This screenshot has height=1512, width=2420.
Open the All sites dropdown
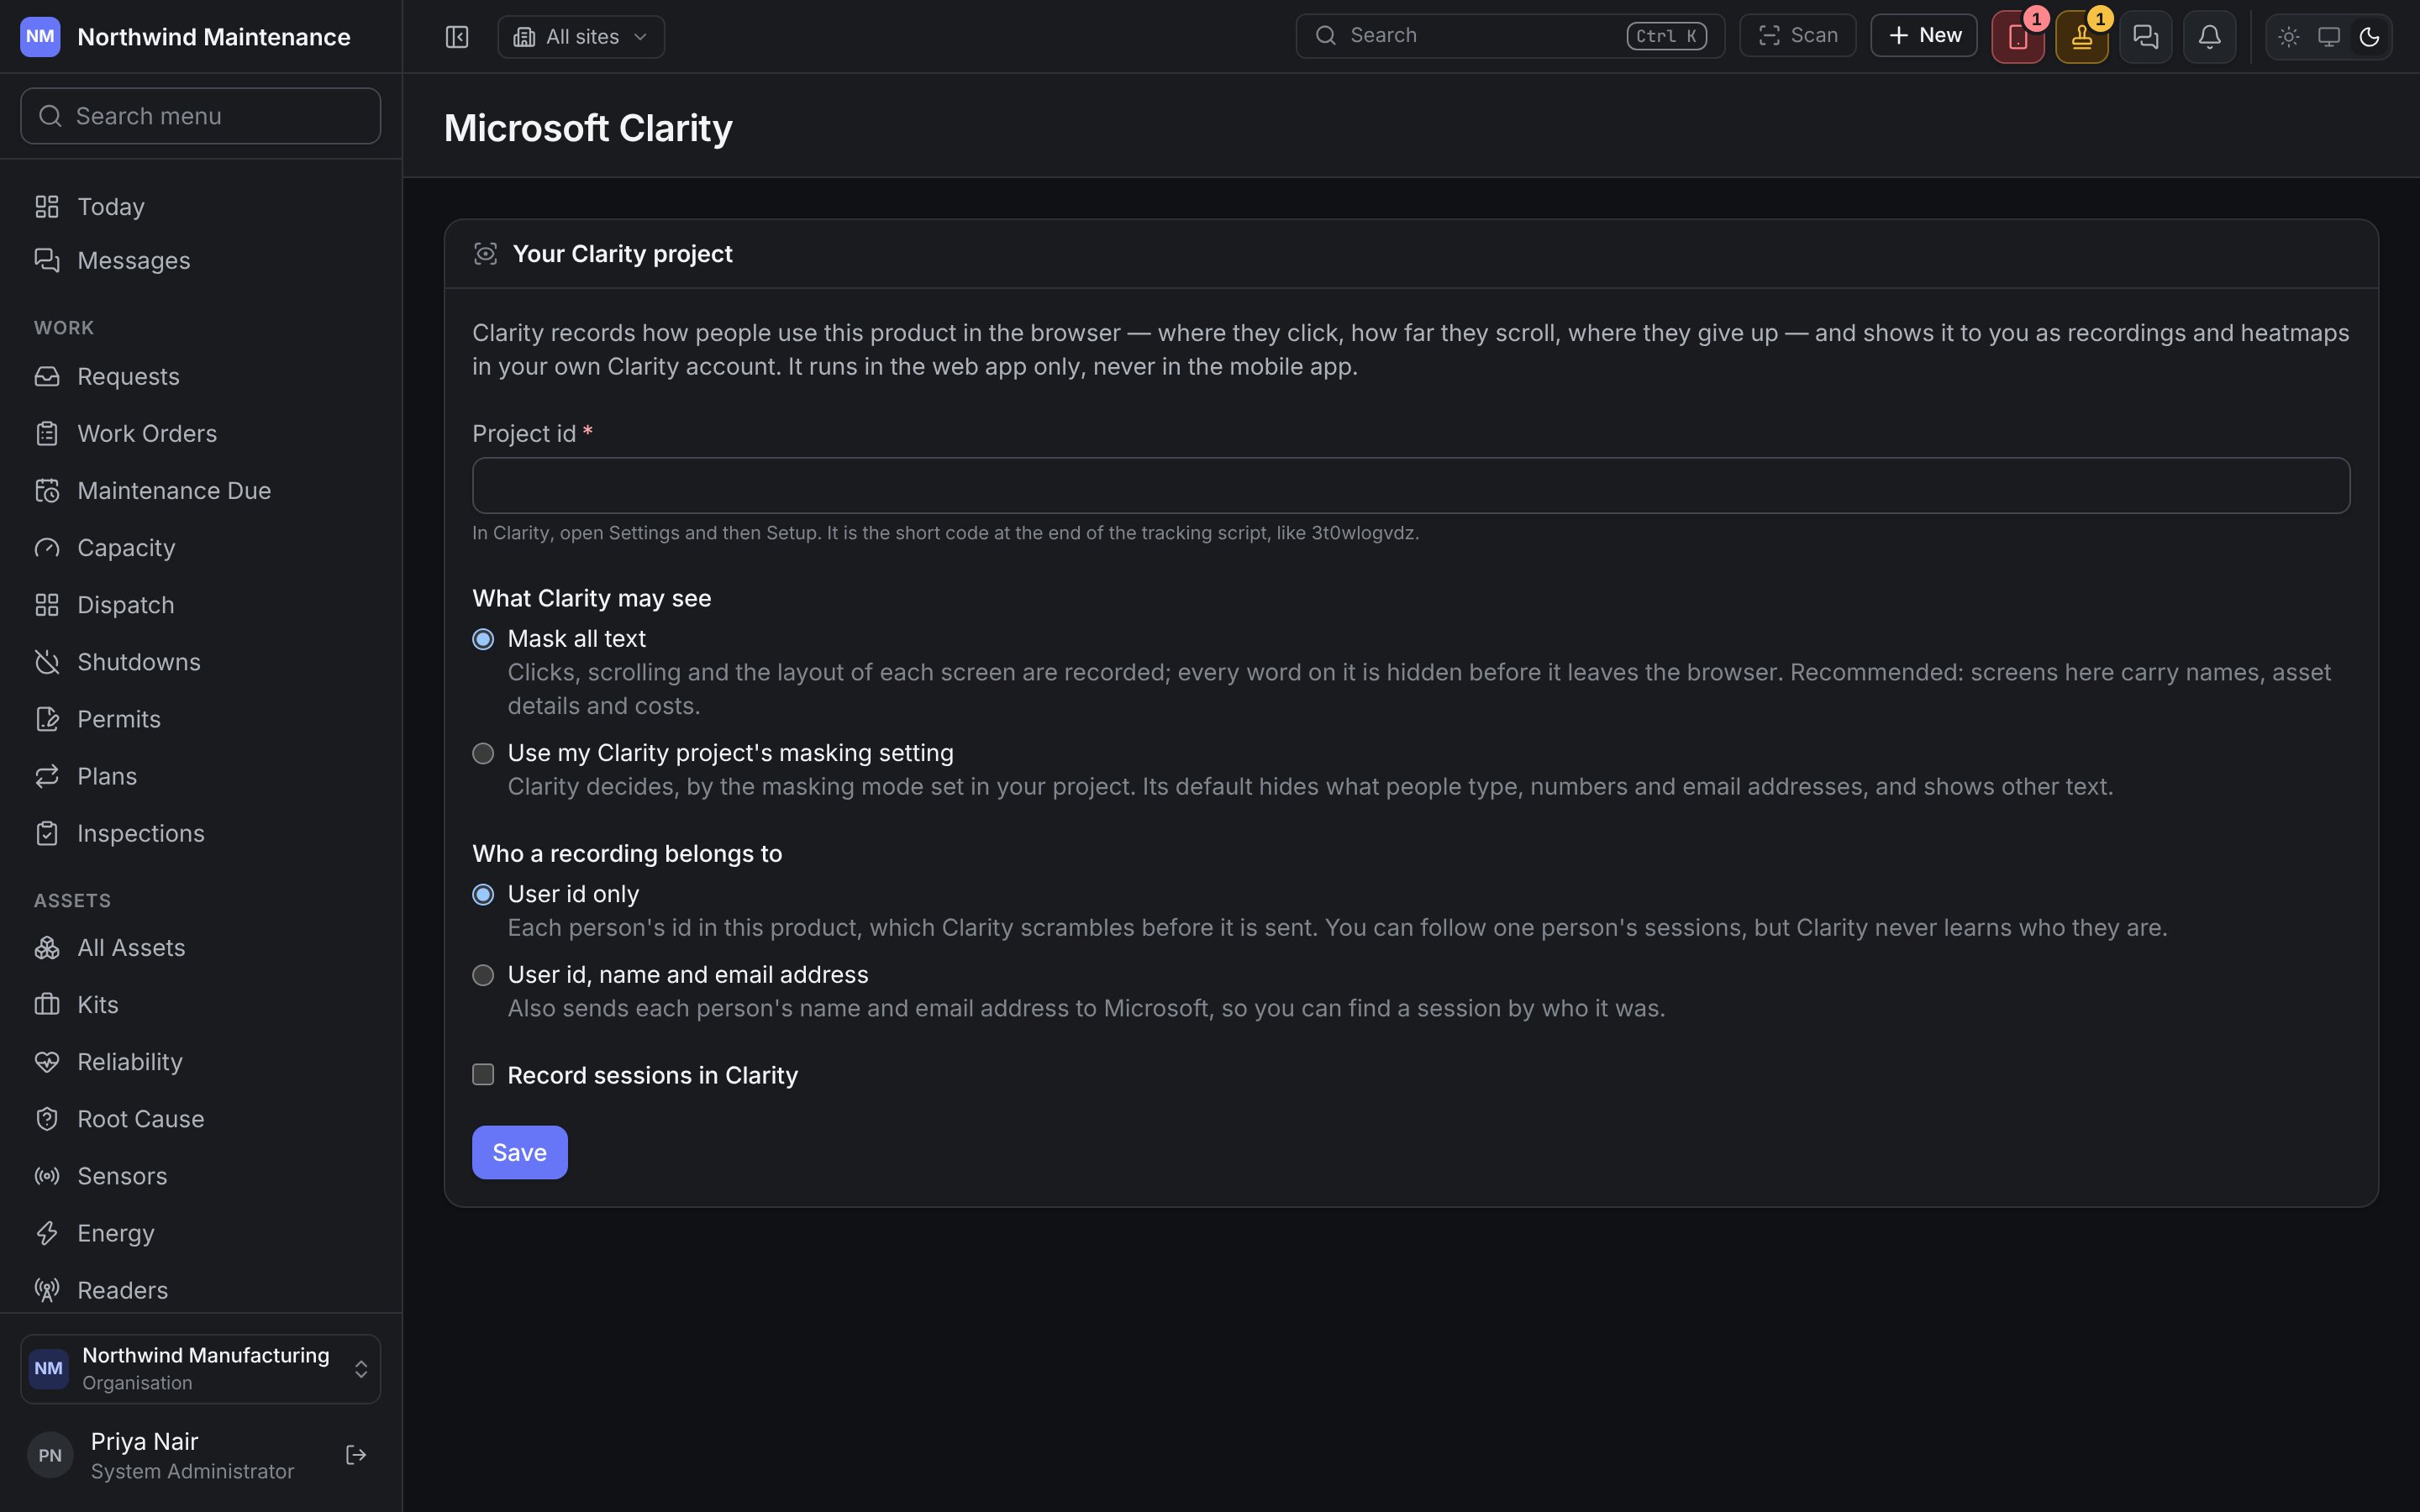tap(581, 37)
